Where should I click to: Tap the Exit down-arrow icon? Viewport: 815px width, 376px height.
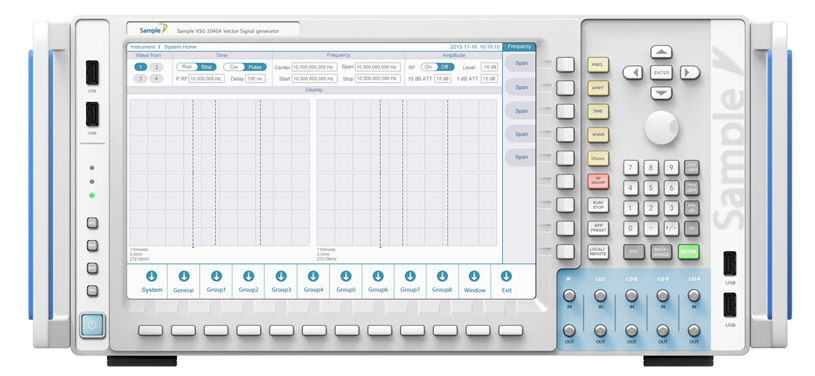[506, 276]
